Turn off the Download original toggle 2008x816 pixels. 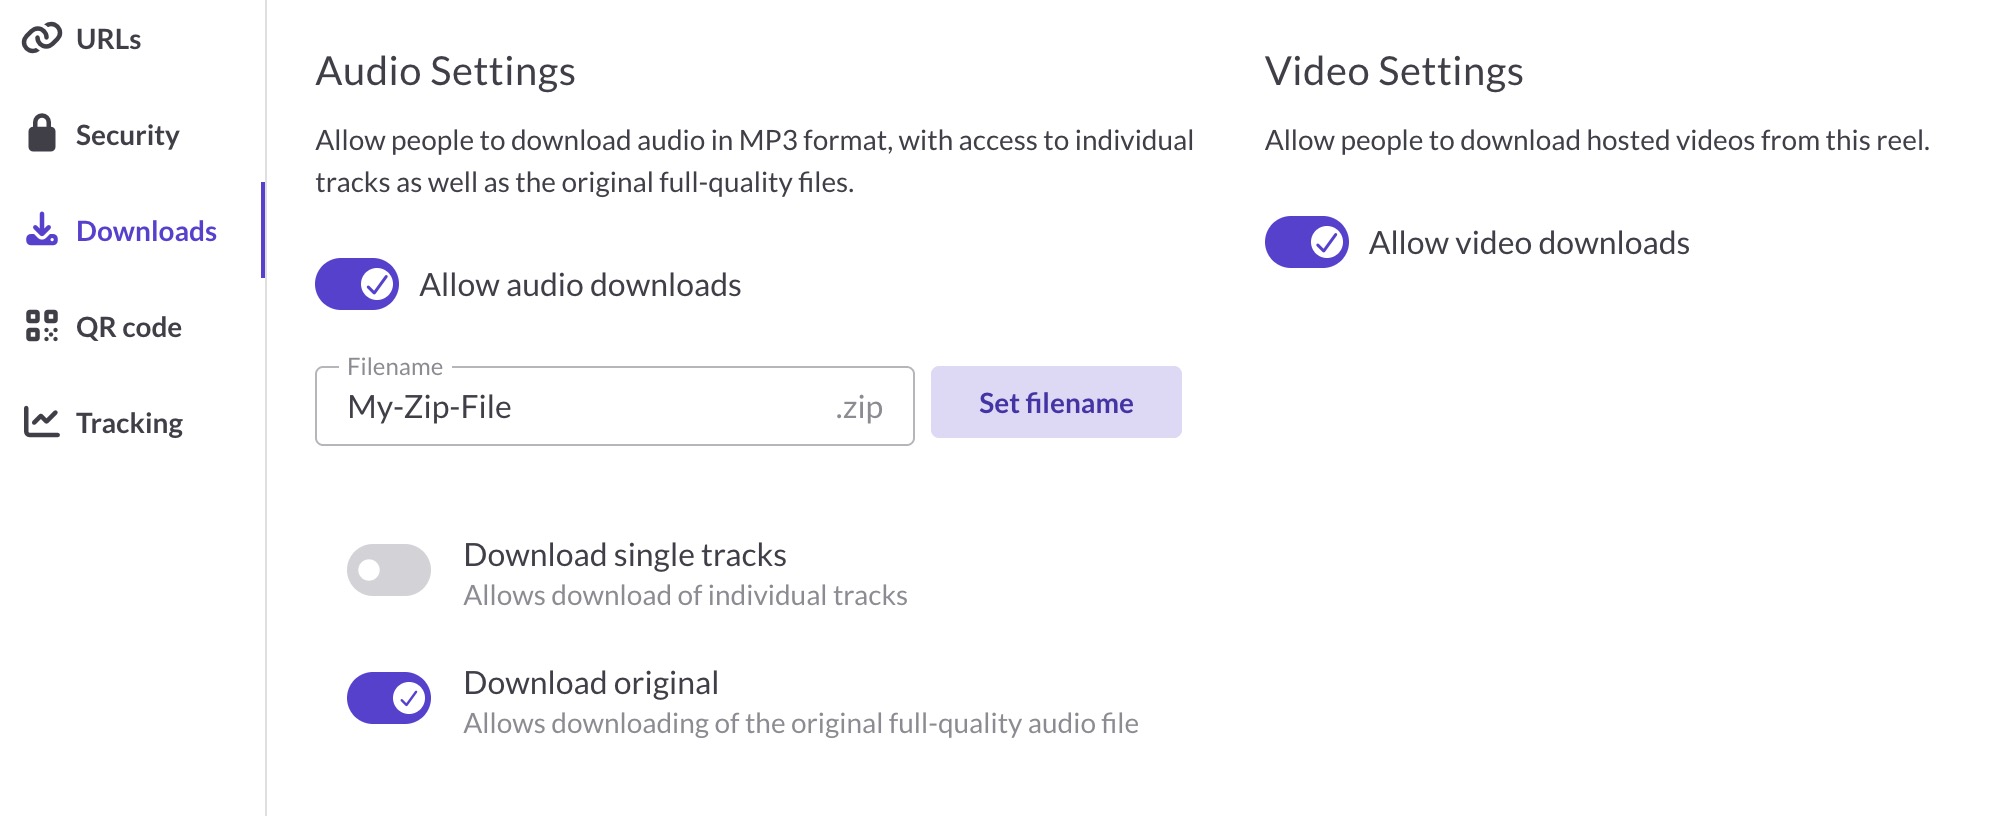[389, 698]
